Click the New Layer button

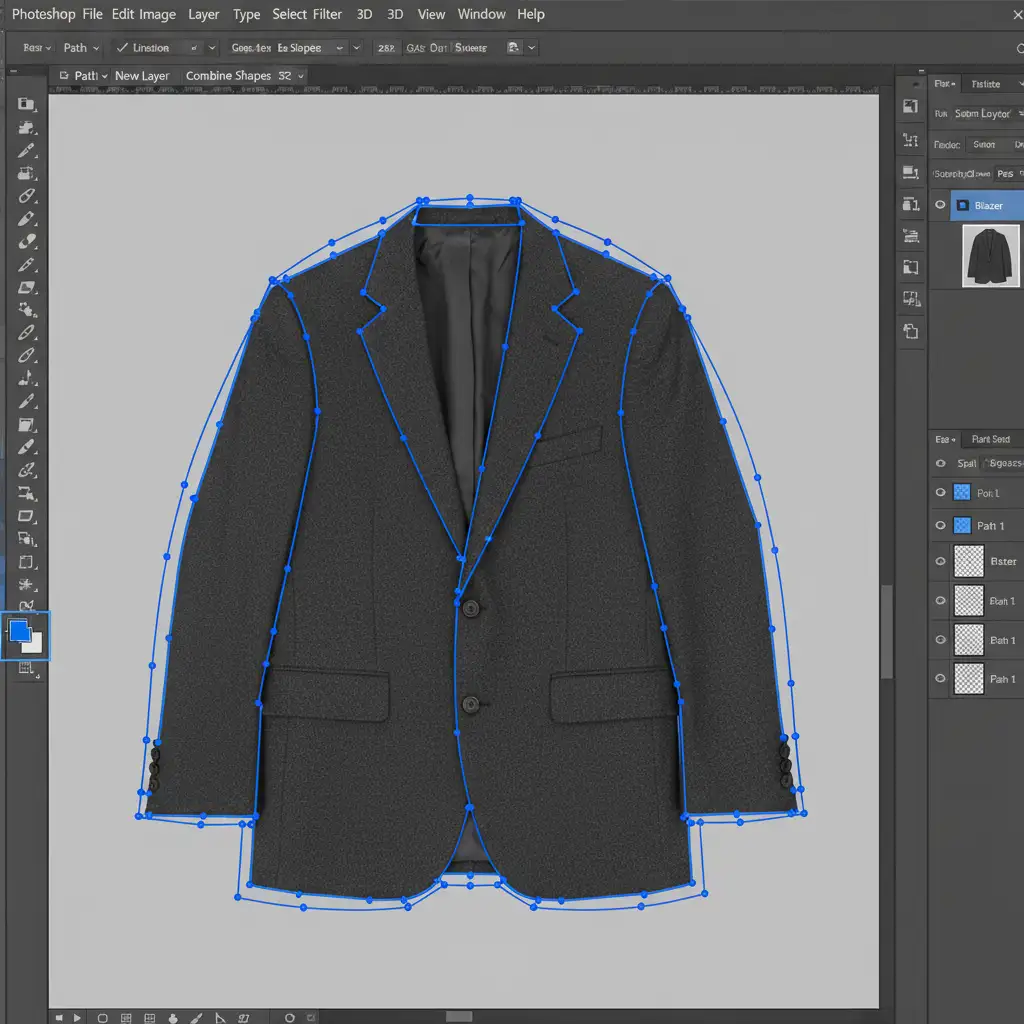point(142,76)
